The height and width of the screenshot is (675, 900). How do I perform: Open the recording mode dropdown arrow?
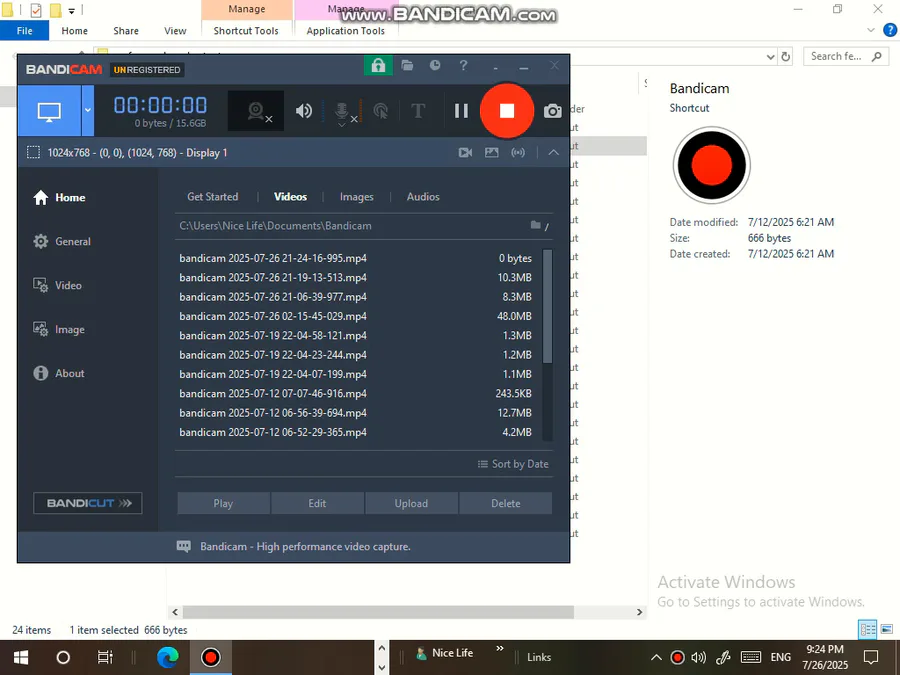[88, 111]
